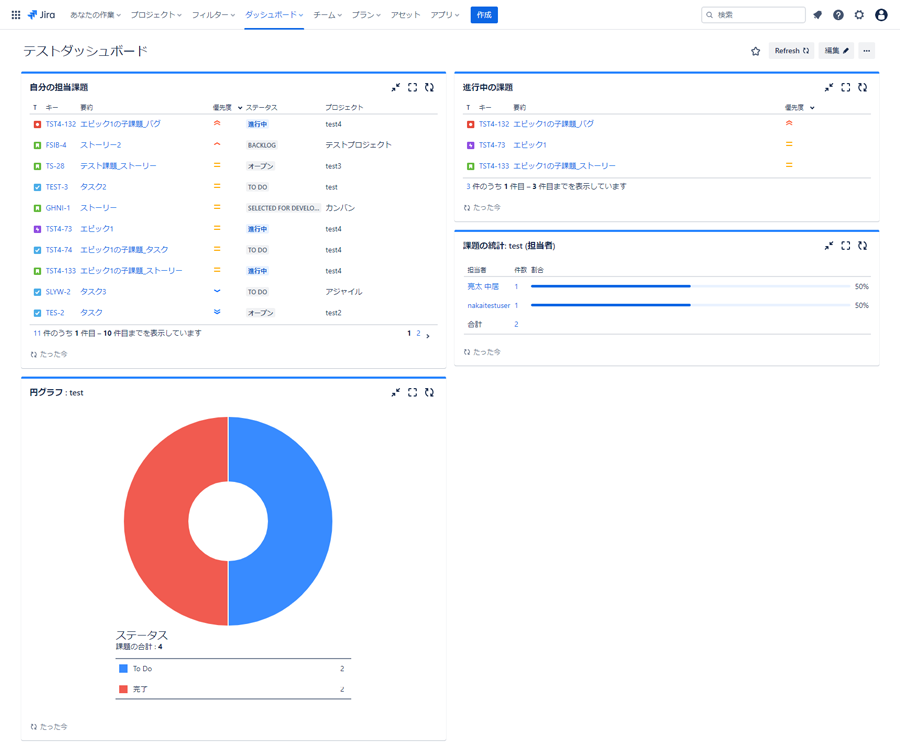
Task: Click the 合計 count 2 link
Action: tap(516, 324)
